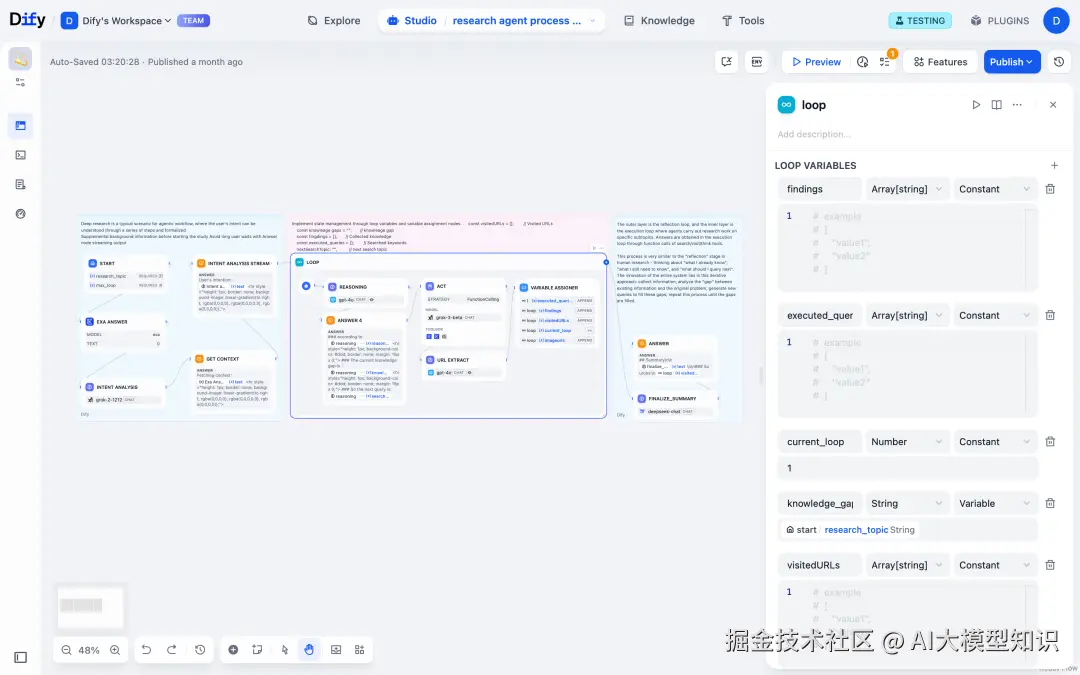
Task: Open user avatar D account menu
Action: [x=1056, y=21]
